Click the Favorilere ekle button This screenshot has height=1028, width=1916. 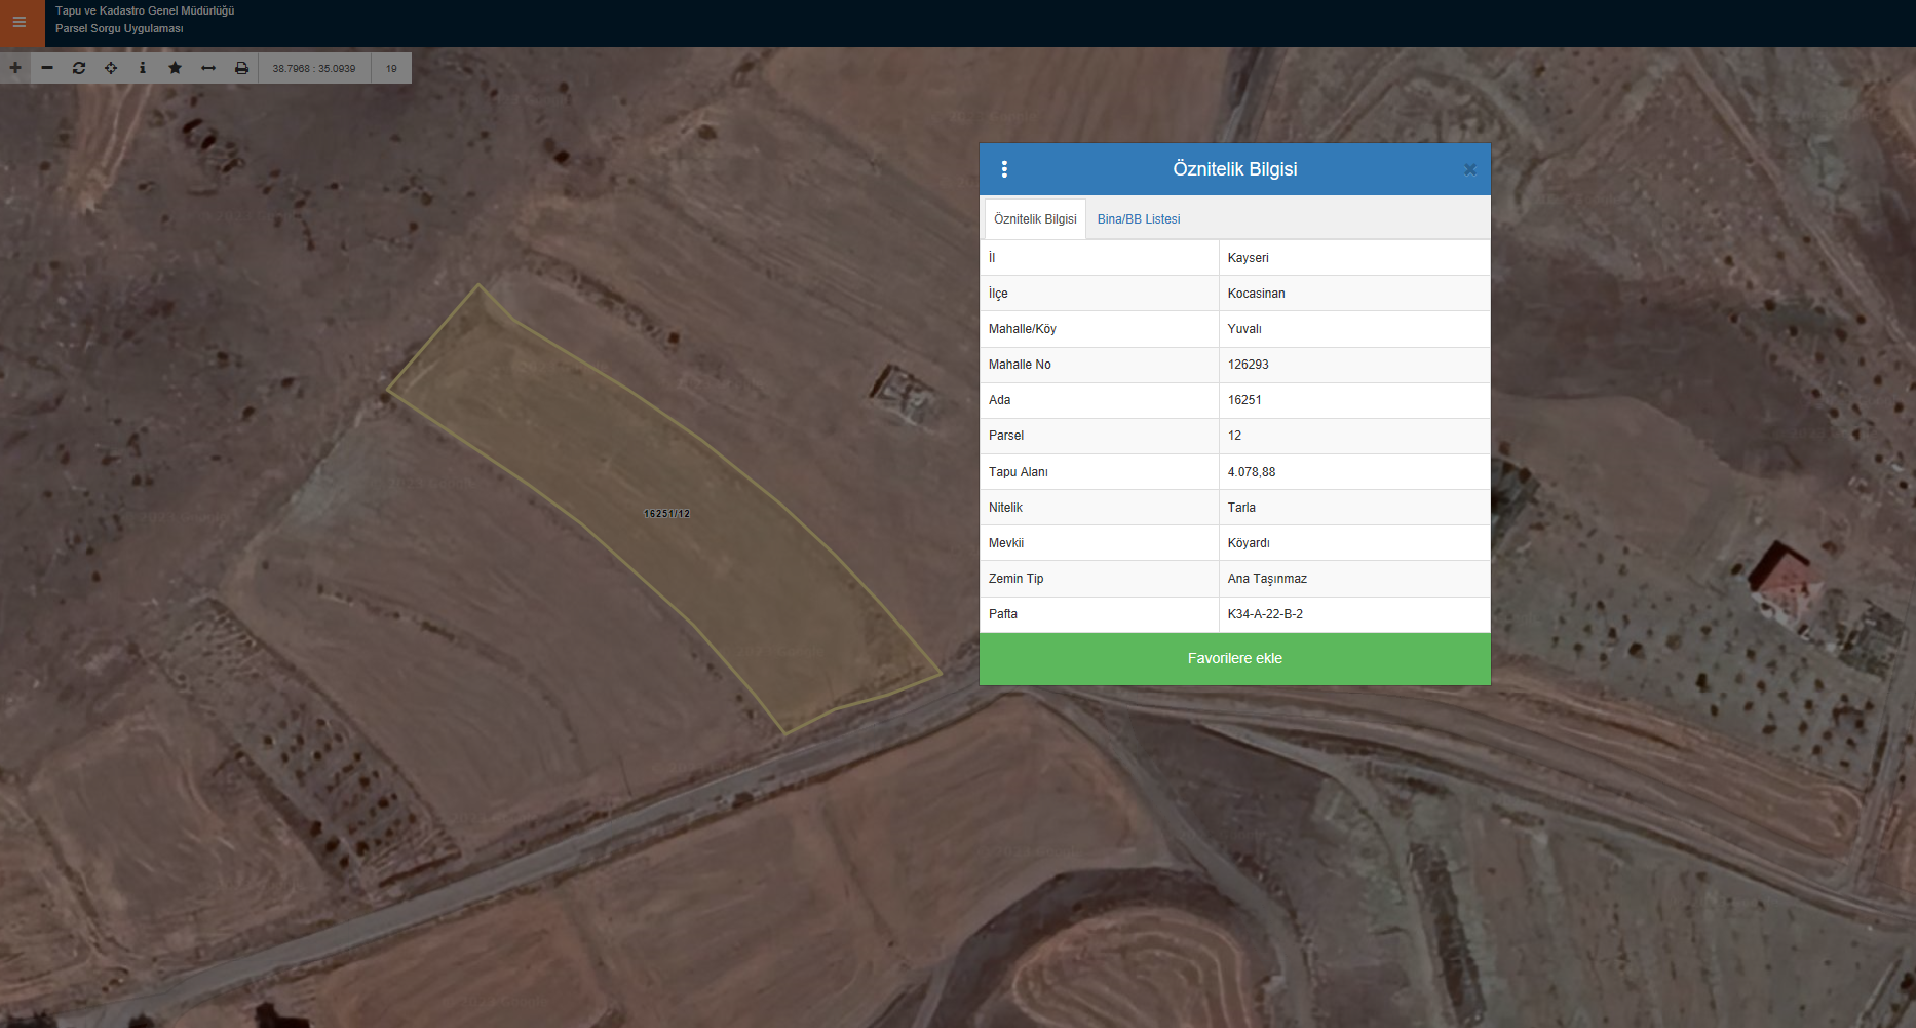pos(1235,658)
